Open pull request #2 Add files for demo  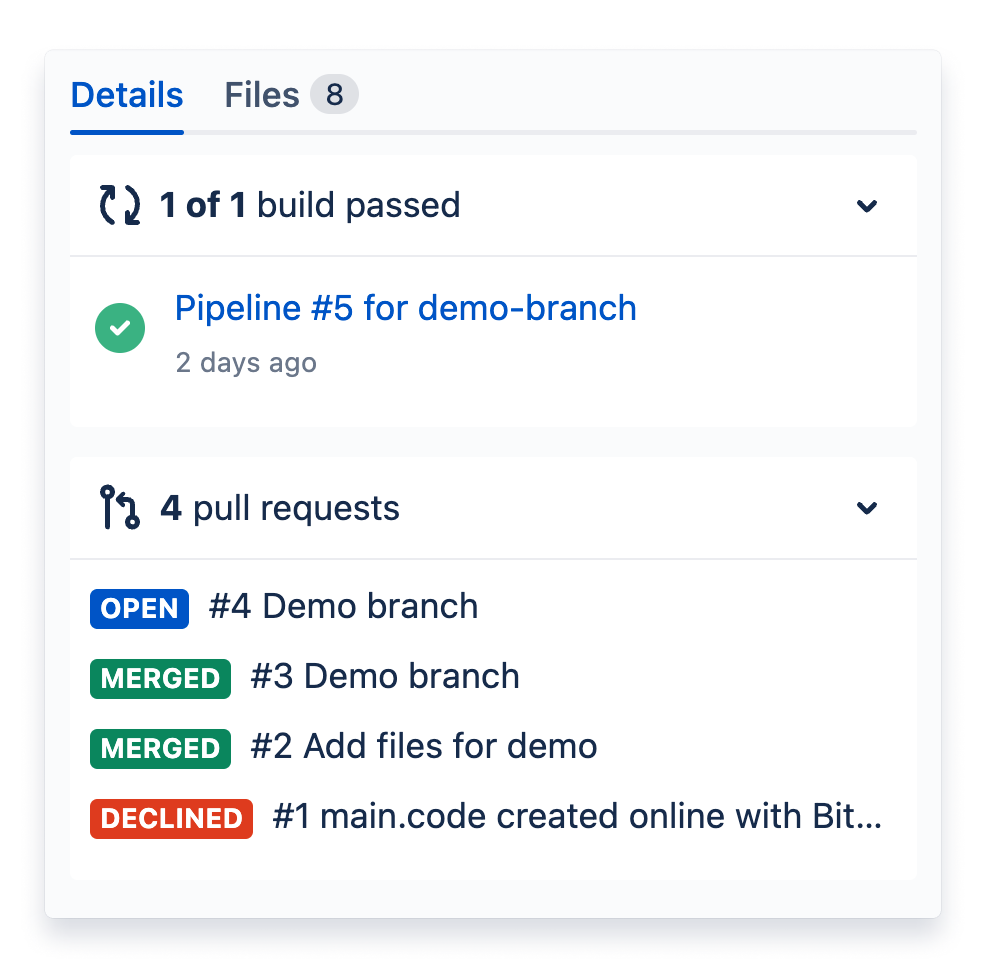tap(424, 747)
